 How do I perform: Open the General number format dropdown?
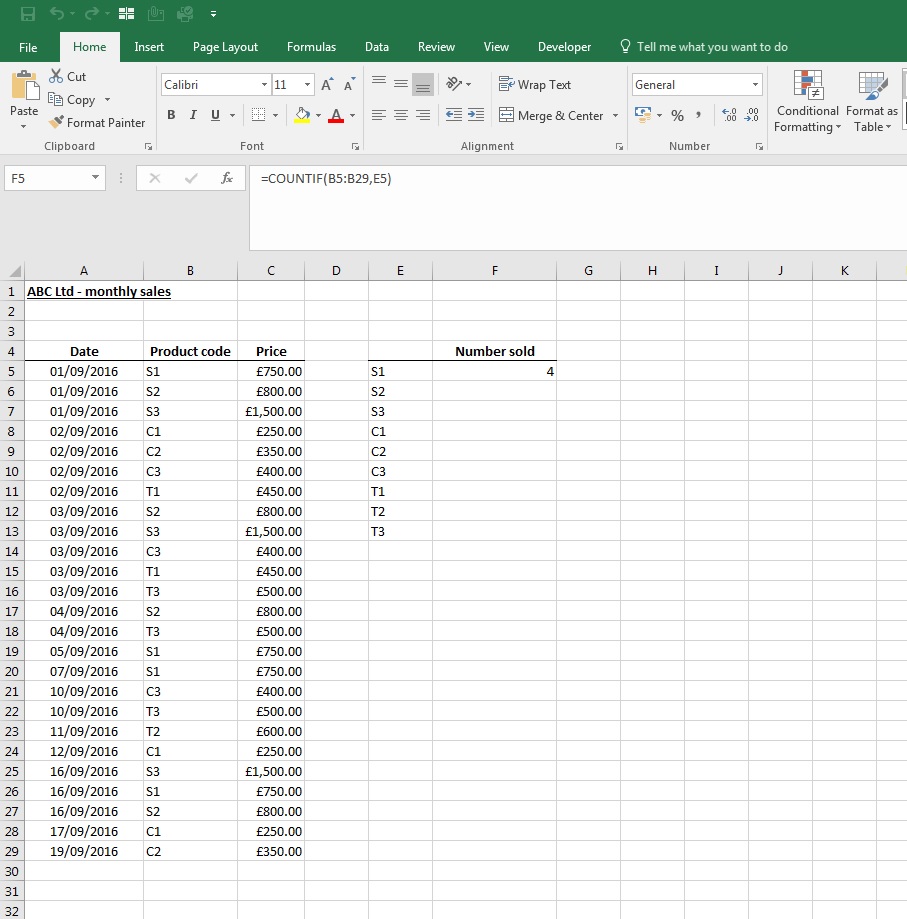(x=755, y=85)
